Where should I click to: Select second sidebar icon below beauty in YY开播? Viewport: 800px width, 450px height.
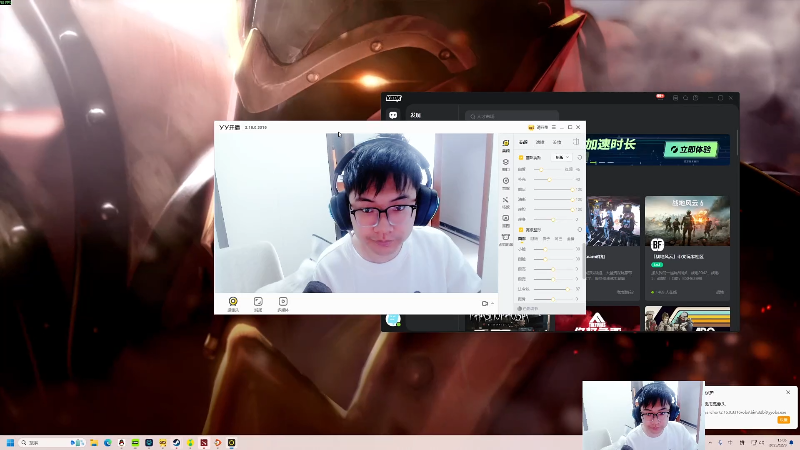[506, 164]
